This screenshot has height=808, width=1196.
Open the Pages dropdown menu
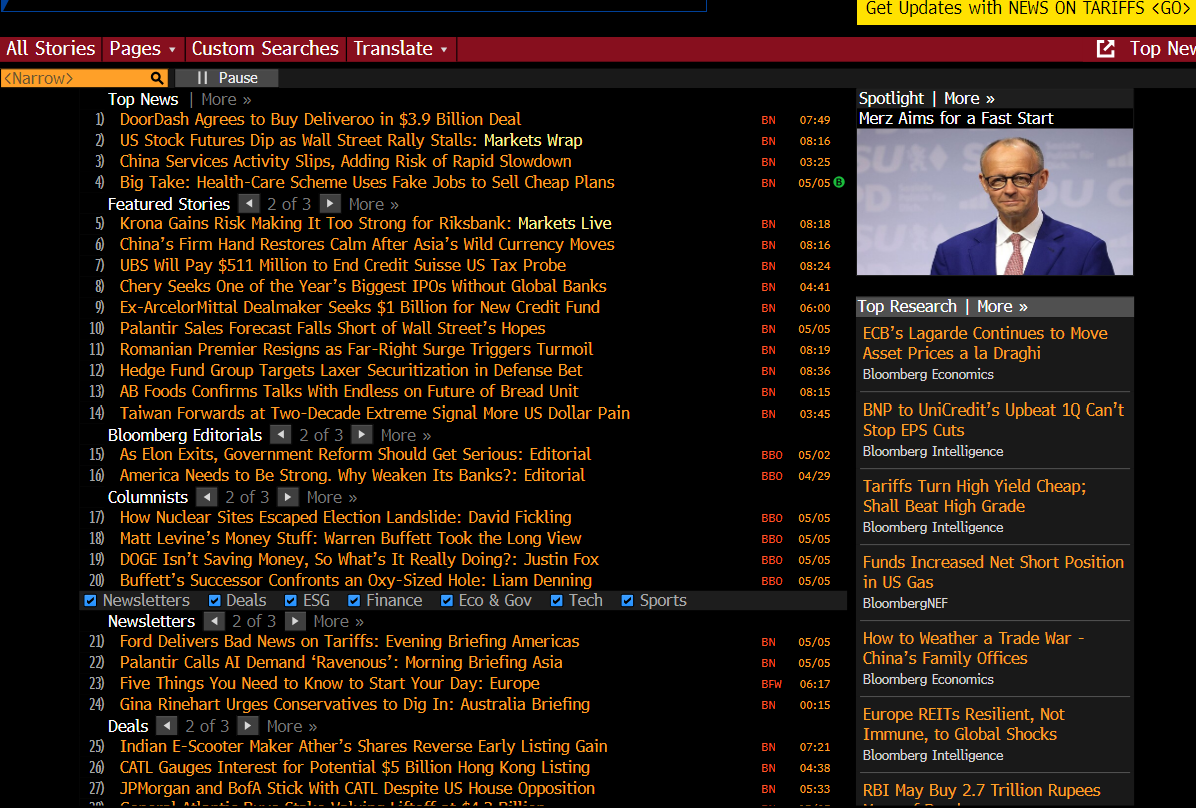[143, 49]
